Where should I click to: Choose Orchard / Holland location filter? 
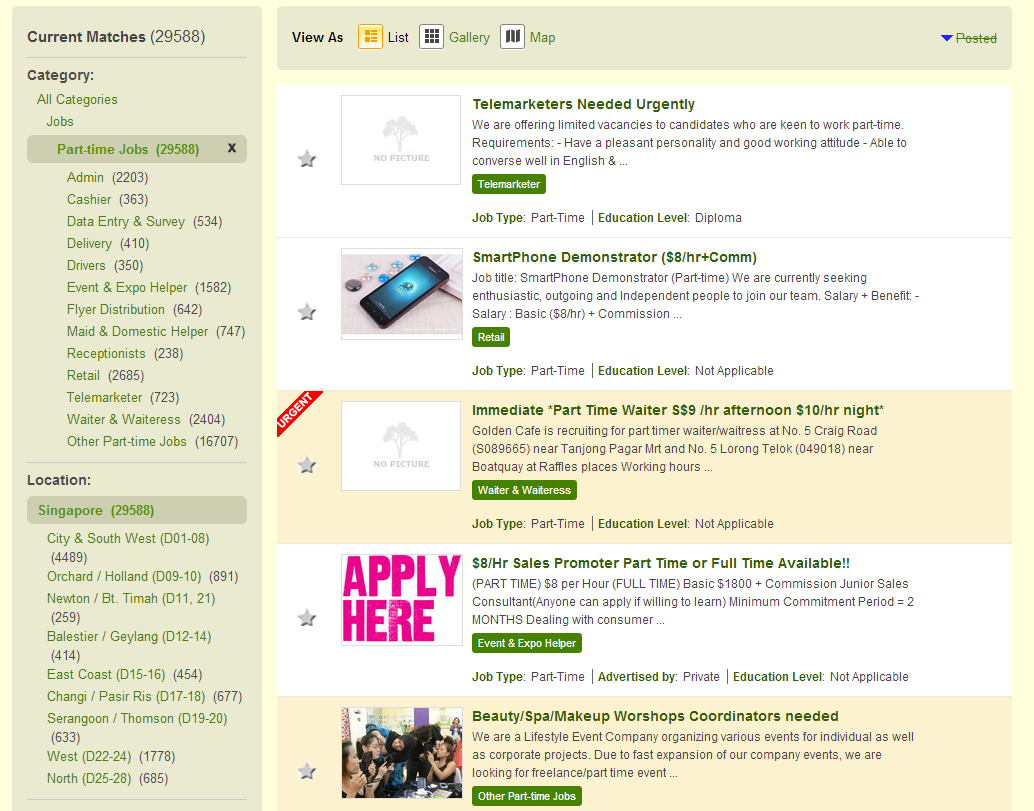[x=123, y=576]
